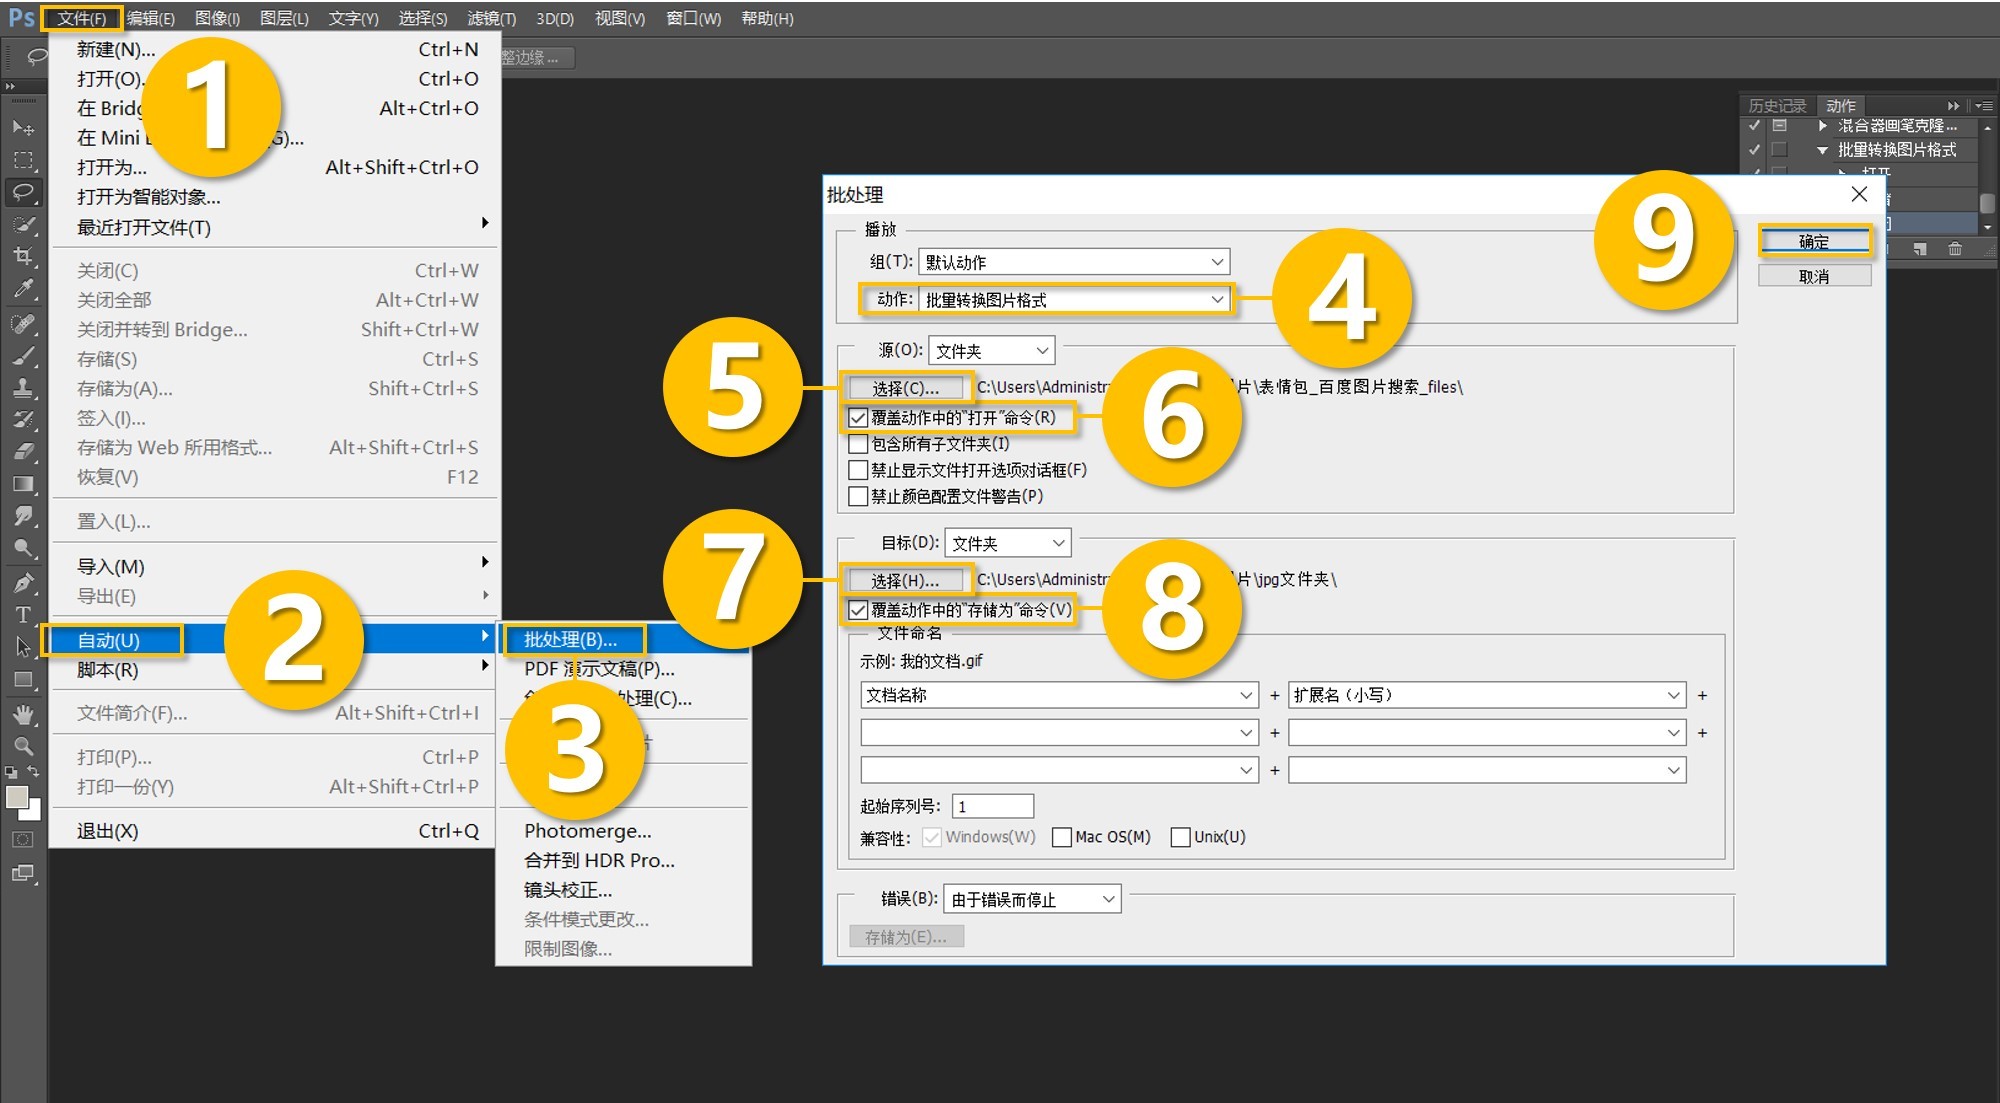Click the 起始序列号 input field

(x=993, y=806)
